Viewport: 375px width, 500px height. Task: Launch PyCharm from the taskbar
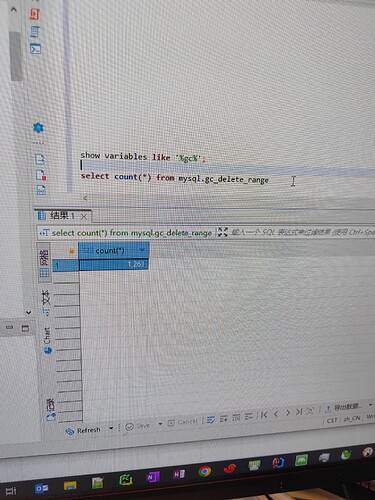point(126,480)
